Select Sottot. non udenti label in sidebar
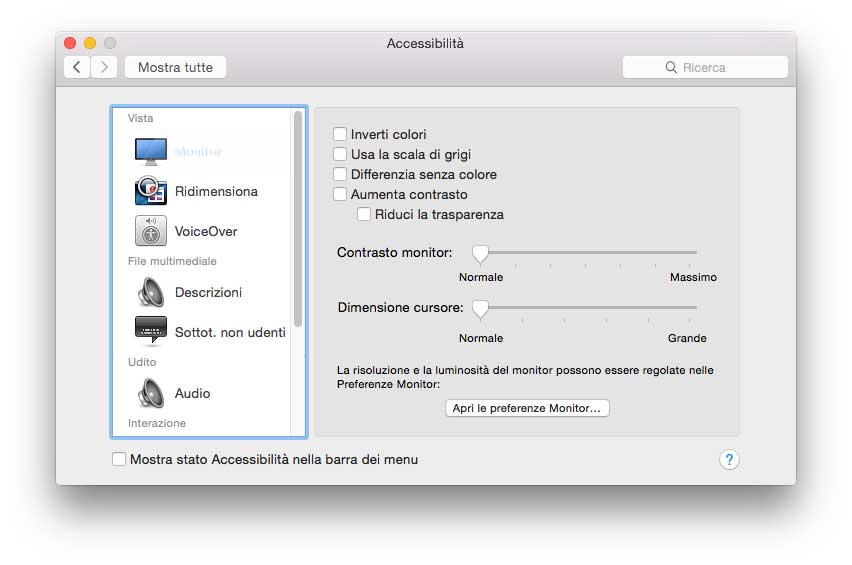 point(230,332)
